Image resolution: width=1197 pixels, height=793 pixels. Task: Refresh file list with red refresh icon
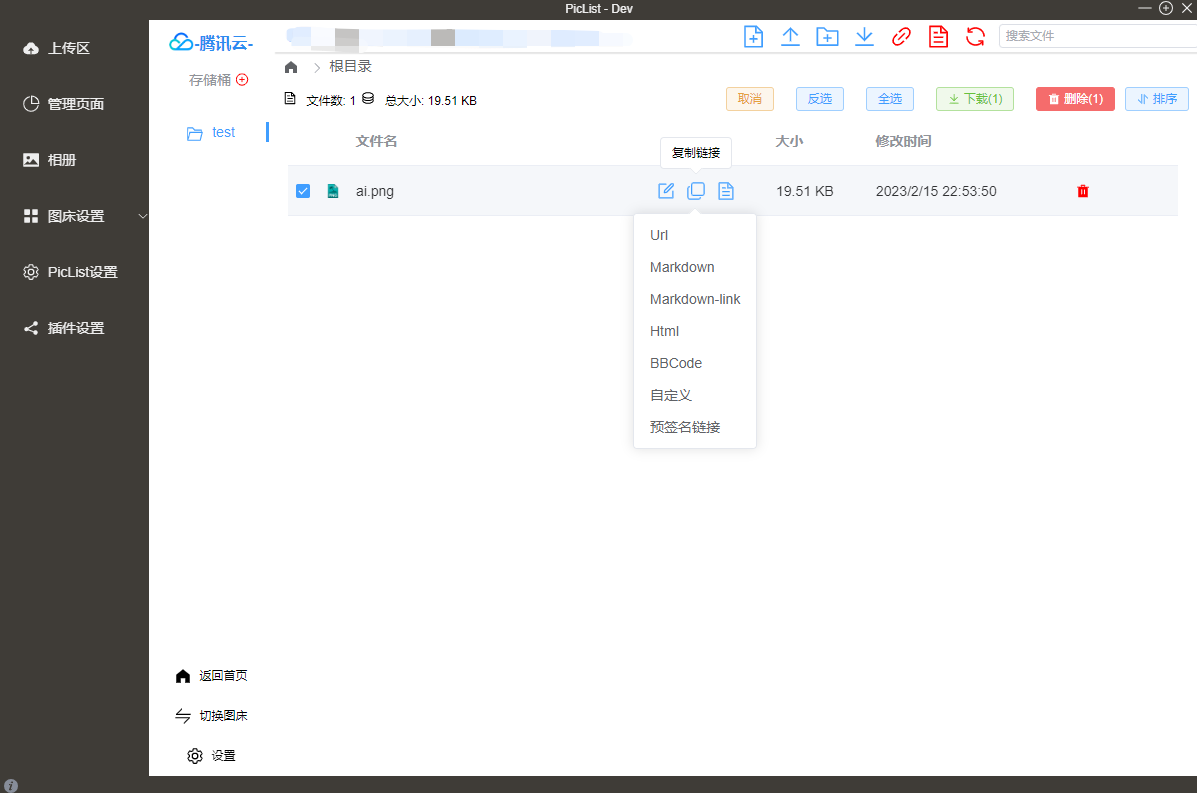975,37
